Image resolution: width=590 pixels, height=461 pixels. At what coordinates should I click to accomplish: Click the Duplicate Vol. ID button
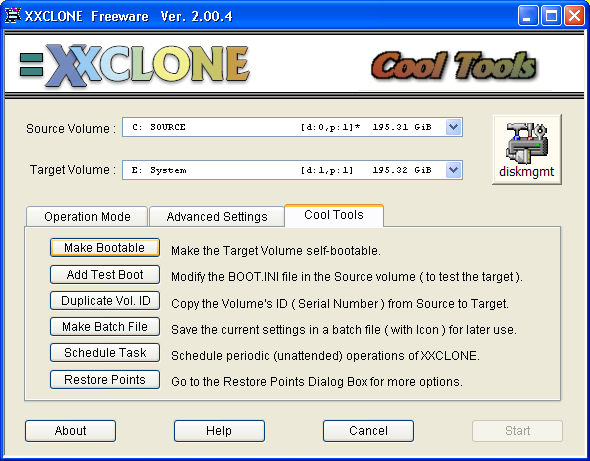(105, 301)
